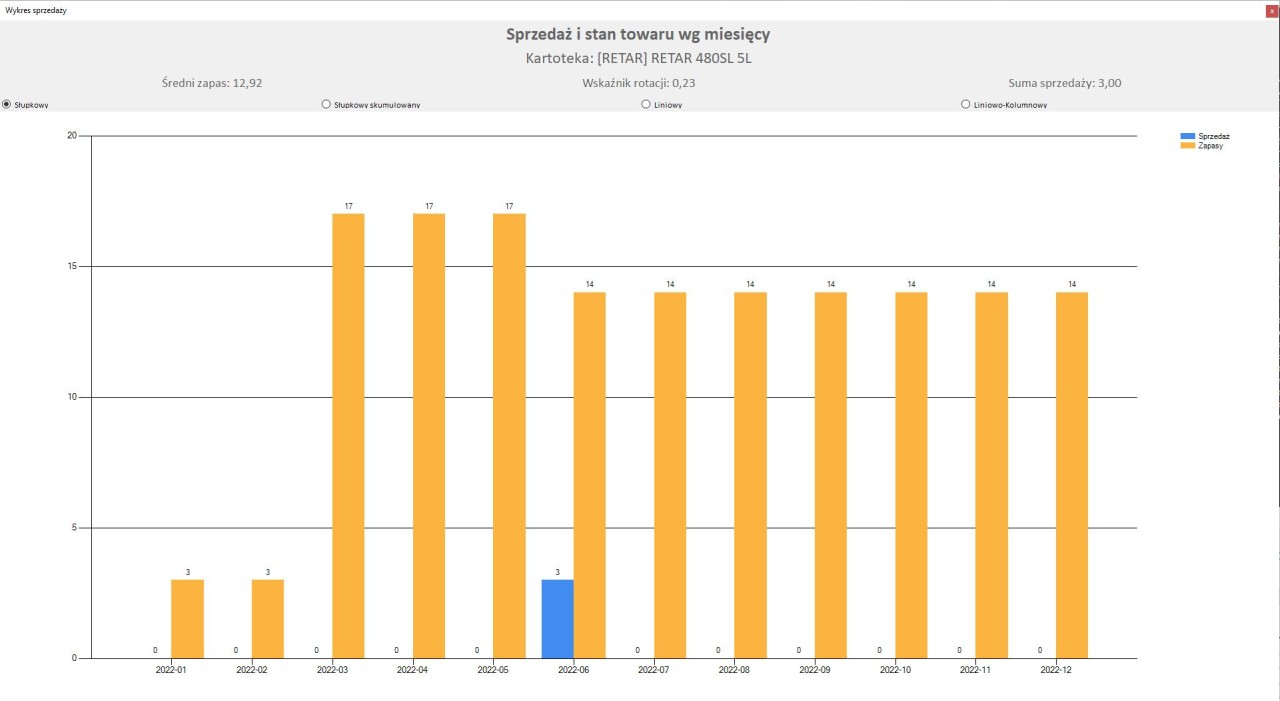Click the orange Zapasy legend swatch
Image resolution: width=1280 pixels, height=701 pixels.
pyautogui.click(x=1188, y=146)
